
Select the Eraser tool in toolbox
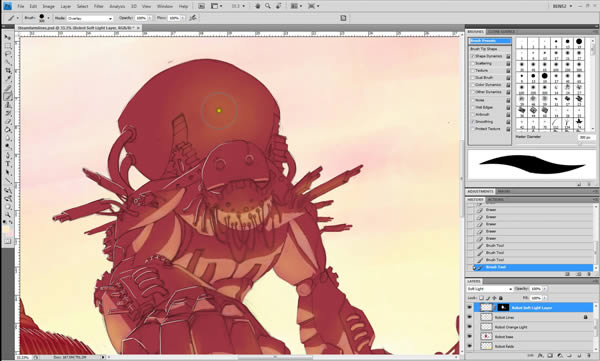(7, 122)
